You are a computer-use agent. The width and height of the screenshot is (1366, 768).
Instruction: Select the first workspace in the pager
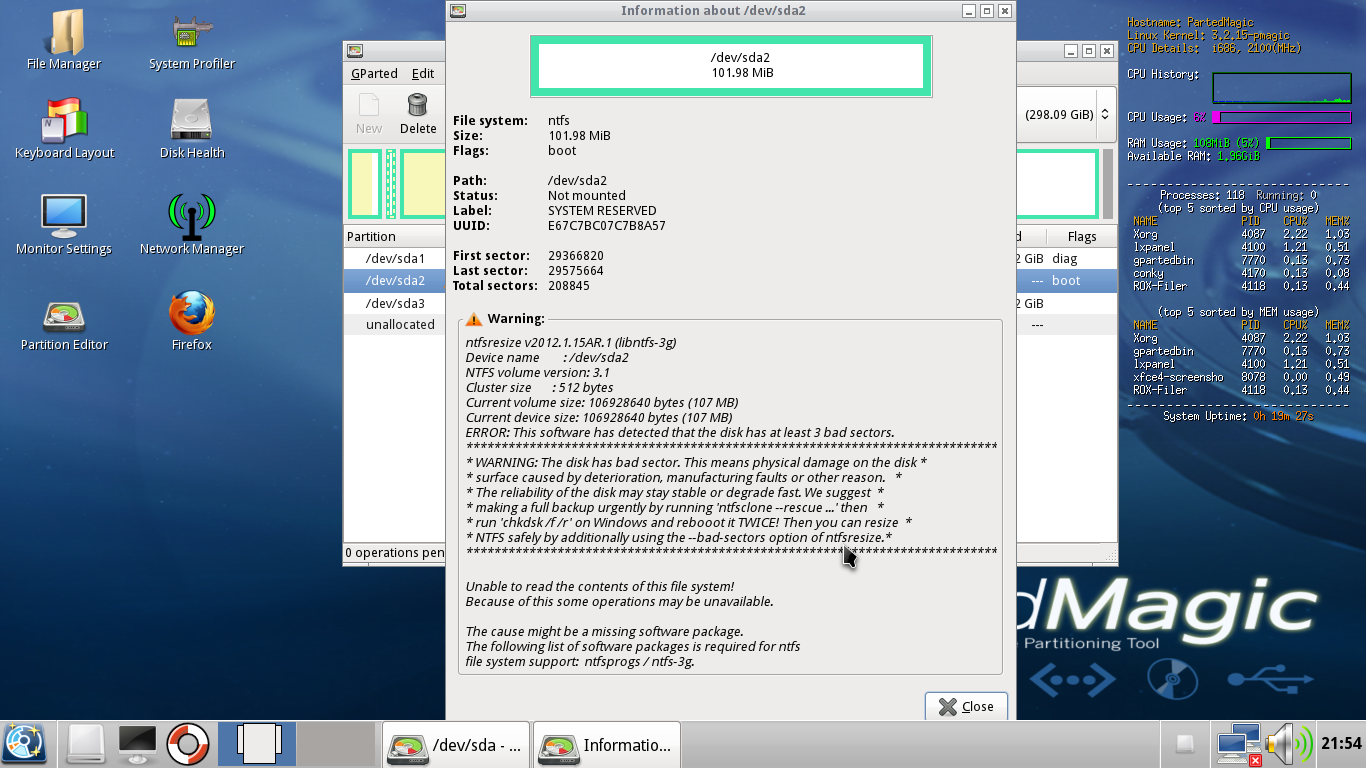click(x=257, y=745)
